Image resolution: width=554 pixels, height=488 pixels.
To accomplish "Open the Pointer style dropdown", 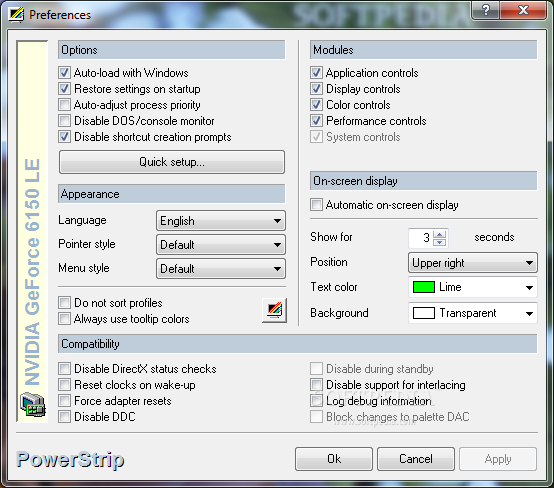I will tap(221, 245).
